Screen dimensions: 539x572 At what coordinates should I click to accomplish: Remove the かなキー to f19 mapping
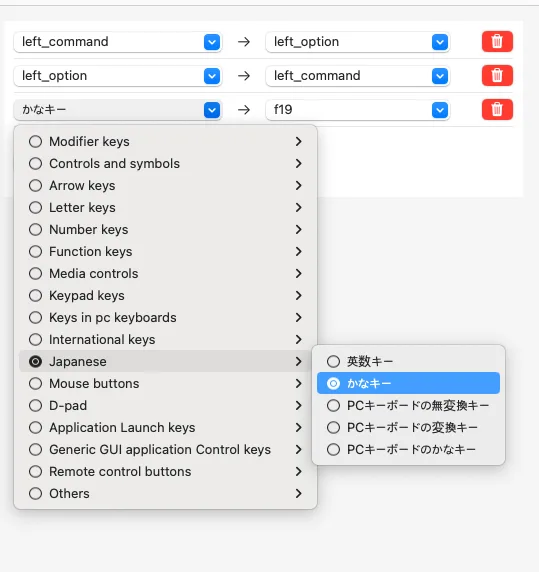tap(497, 109)
